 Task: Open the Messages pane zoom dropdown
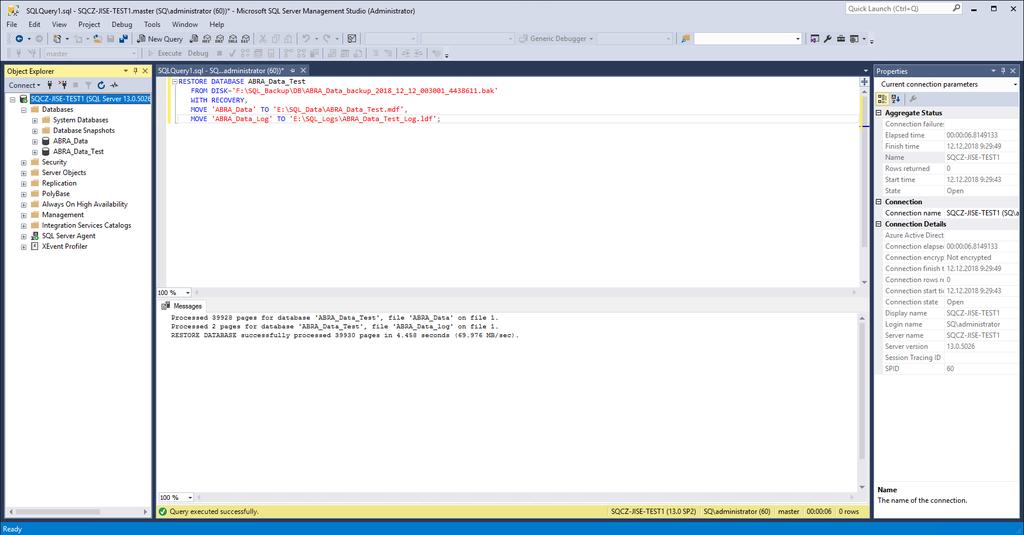click(x=189, y=498)
